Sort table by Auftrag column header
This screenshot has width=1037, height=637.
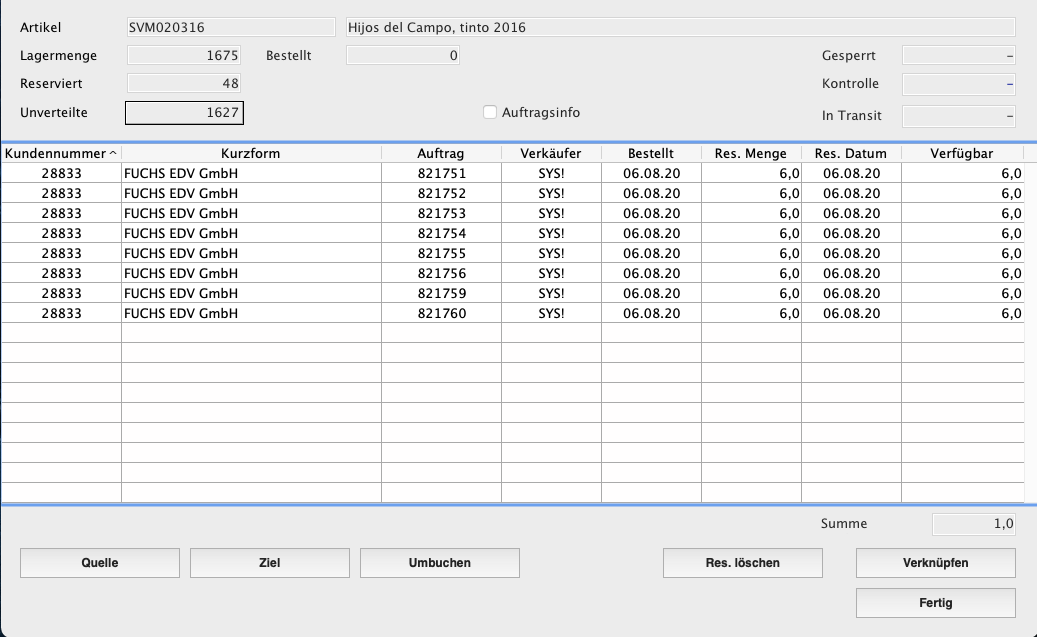pos(441,154)
